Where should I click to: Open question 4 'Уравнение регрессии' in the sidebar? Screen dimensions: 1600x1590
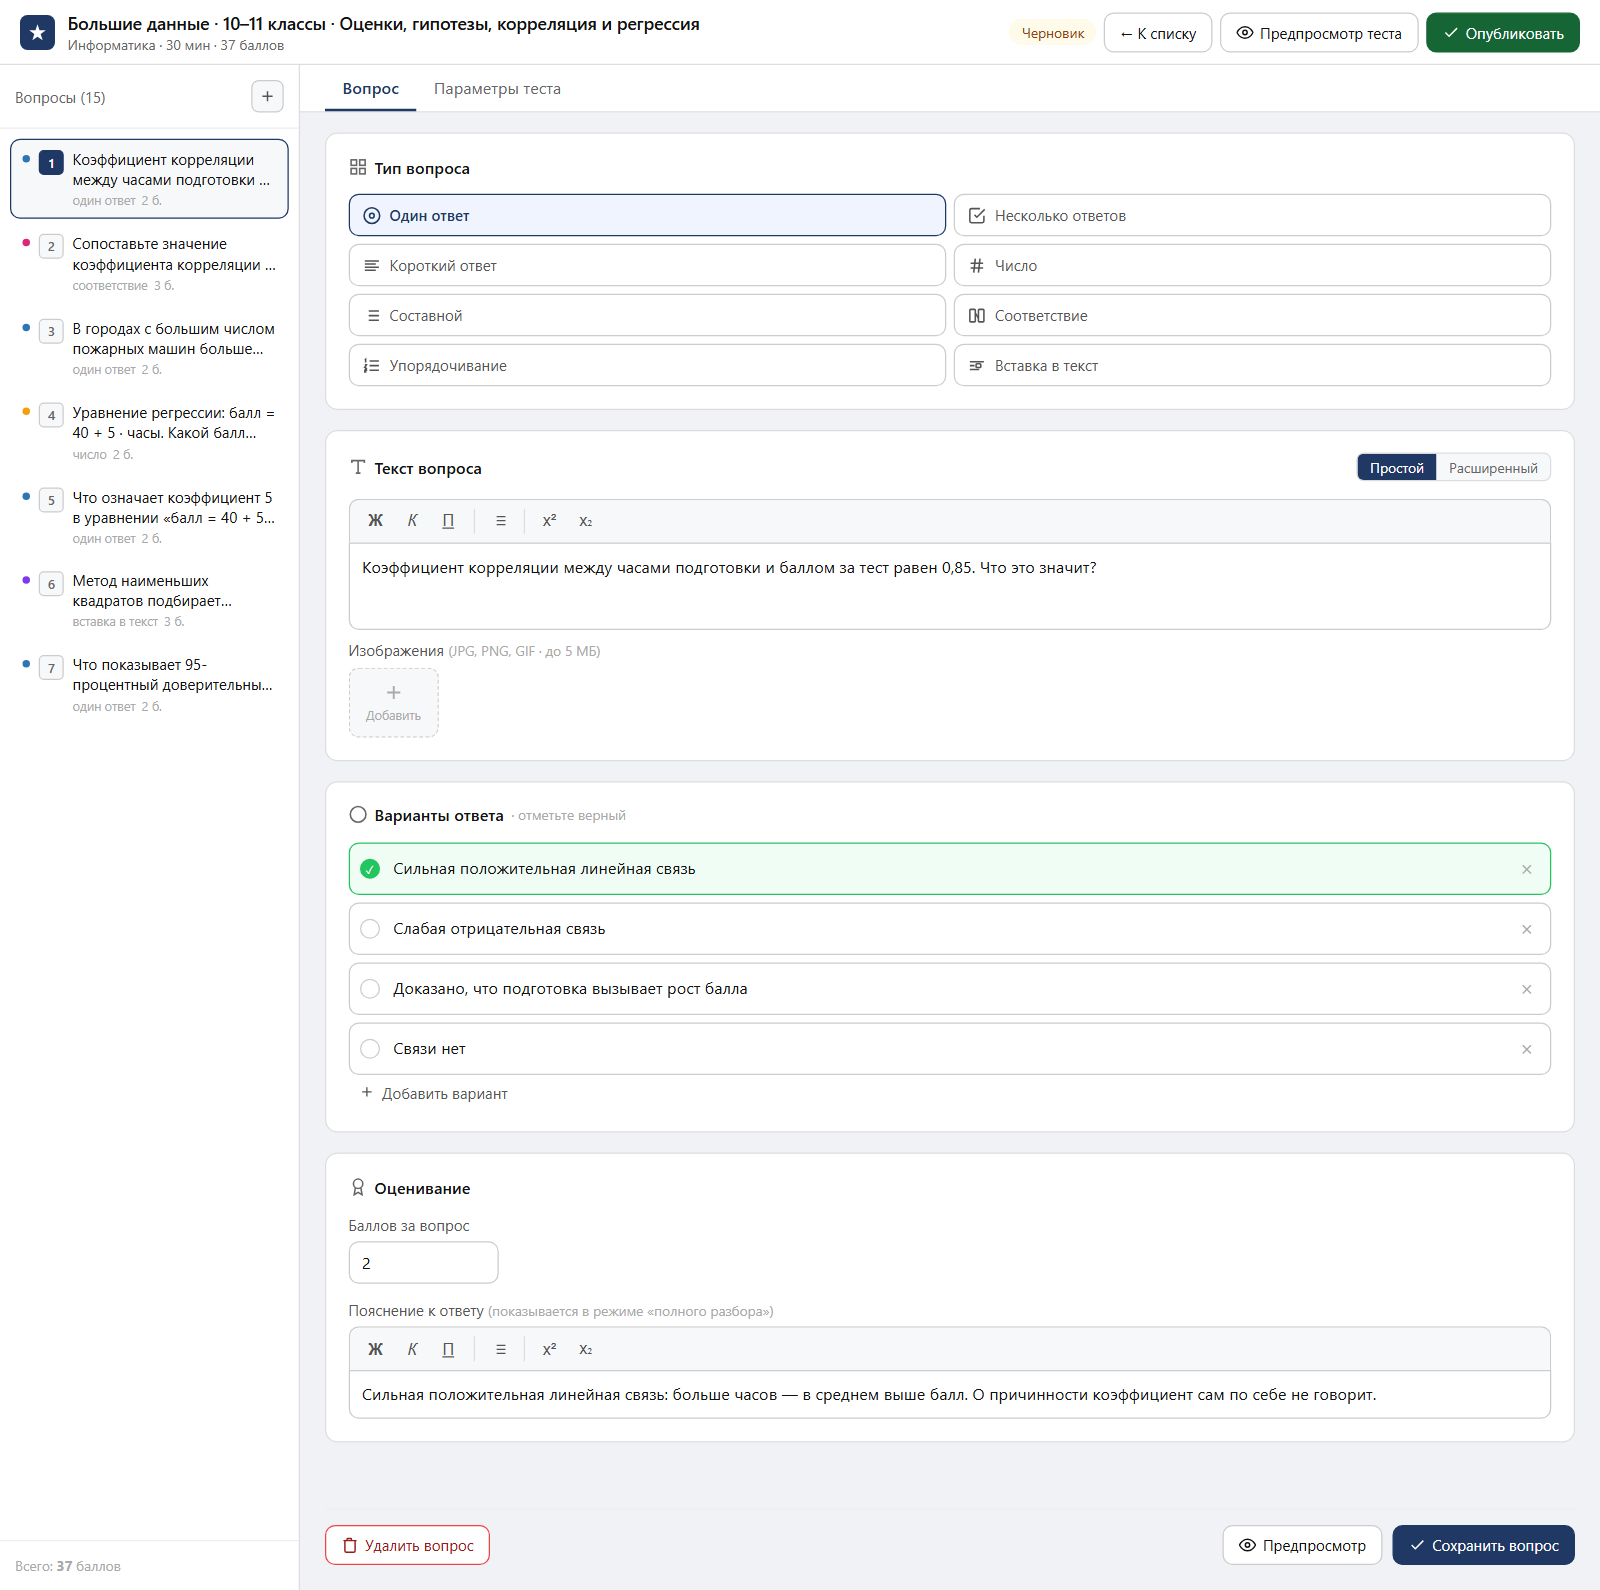coord(150,432)
